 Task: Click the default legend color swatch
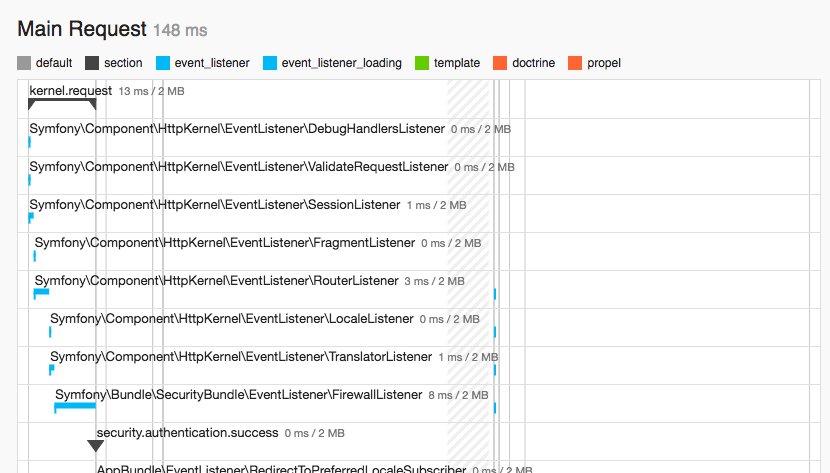pos(24,63)
